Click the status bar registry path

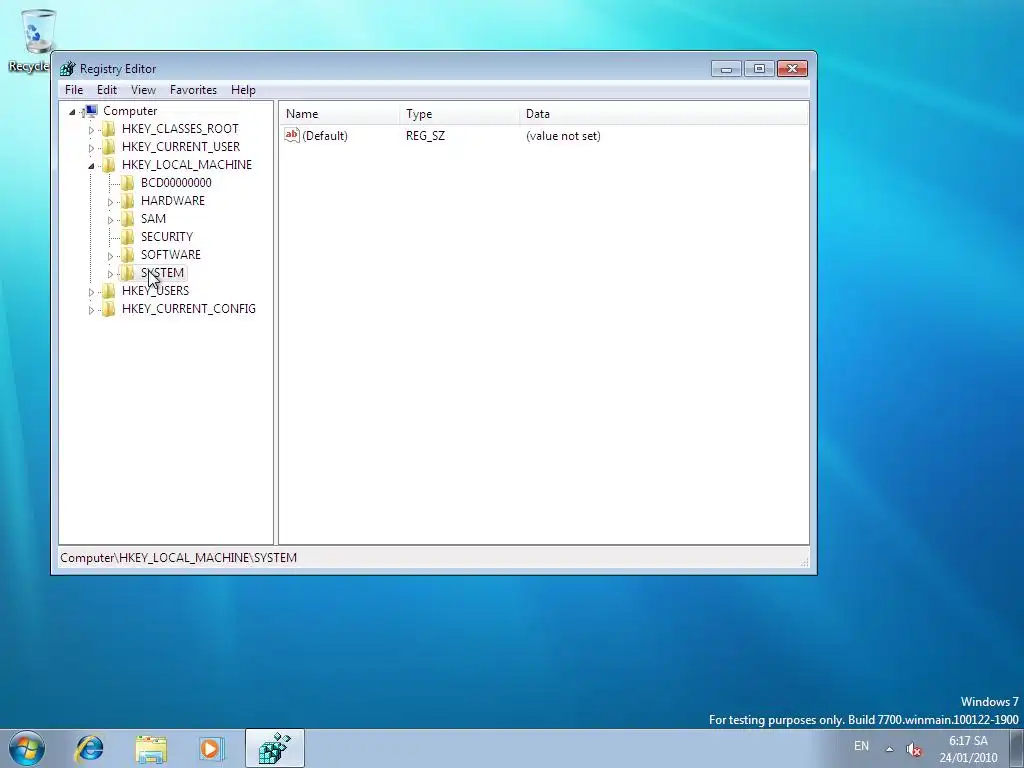(178, 558)
